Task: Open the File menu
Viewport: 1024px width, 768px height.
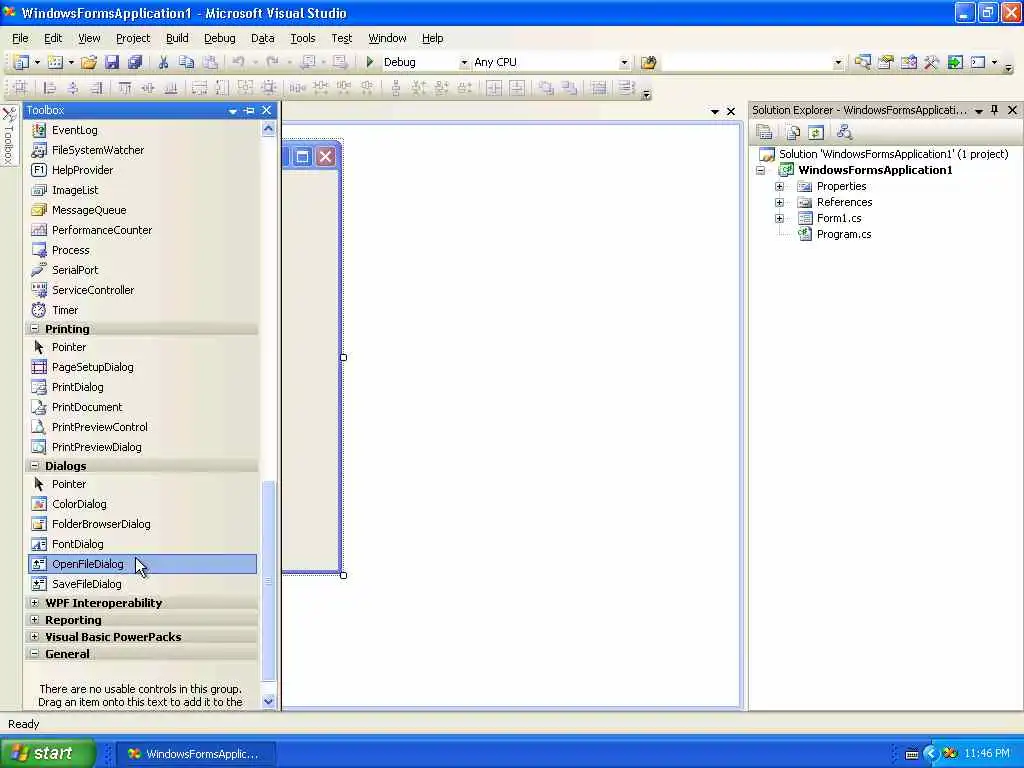Action: 20,39
